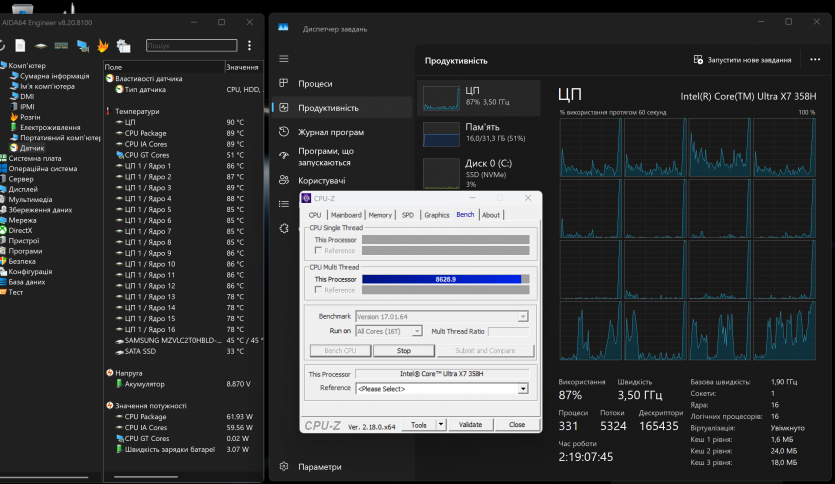Image resolution: width=835 pixels, height=484 pixels.
Task: Click the Task Manager hamburger menu icon
Action: [x=284, y=59]
